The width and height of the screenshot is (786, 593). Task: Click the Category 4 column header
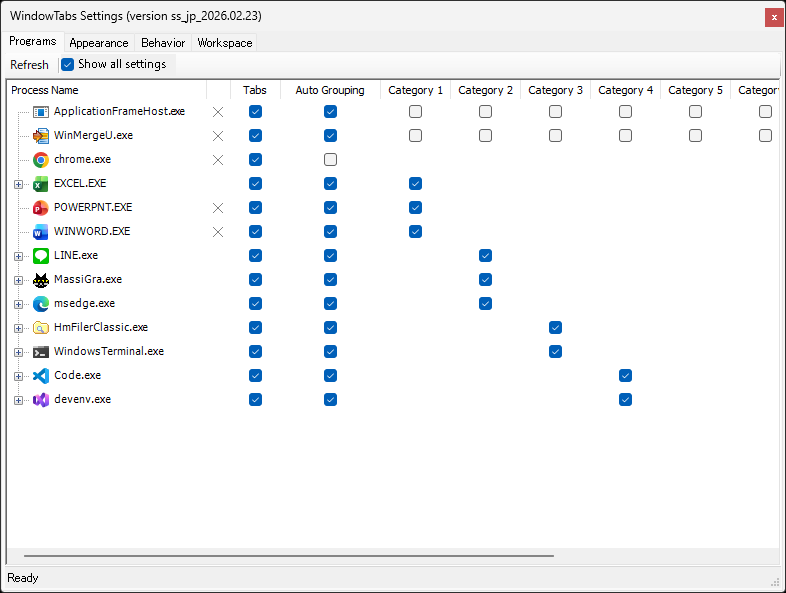point(626,90)
